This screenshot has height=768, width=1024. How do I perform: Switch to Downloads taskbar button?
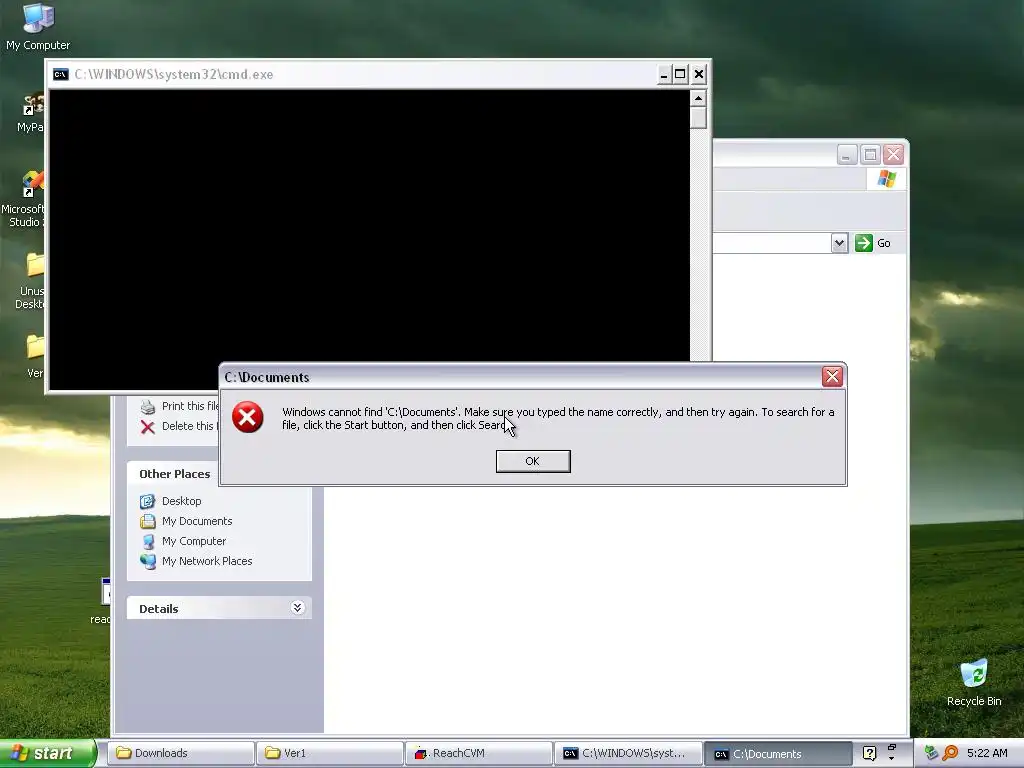(x=180, y=753)
